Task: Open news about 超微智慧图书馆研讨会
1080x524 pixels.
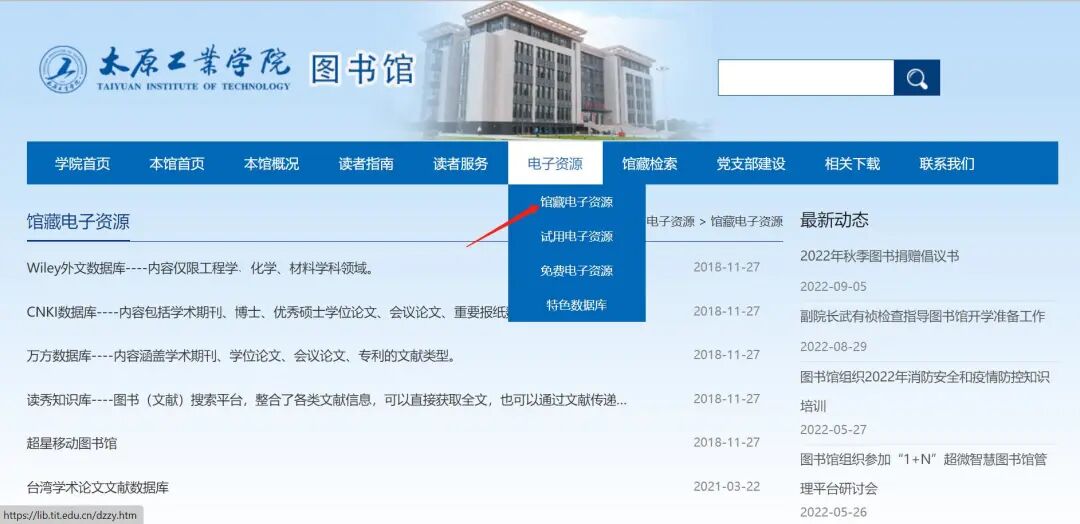Action: pyautogui.click(x=924, y=474)
